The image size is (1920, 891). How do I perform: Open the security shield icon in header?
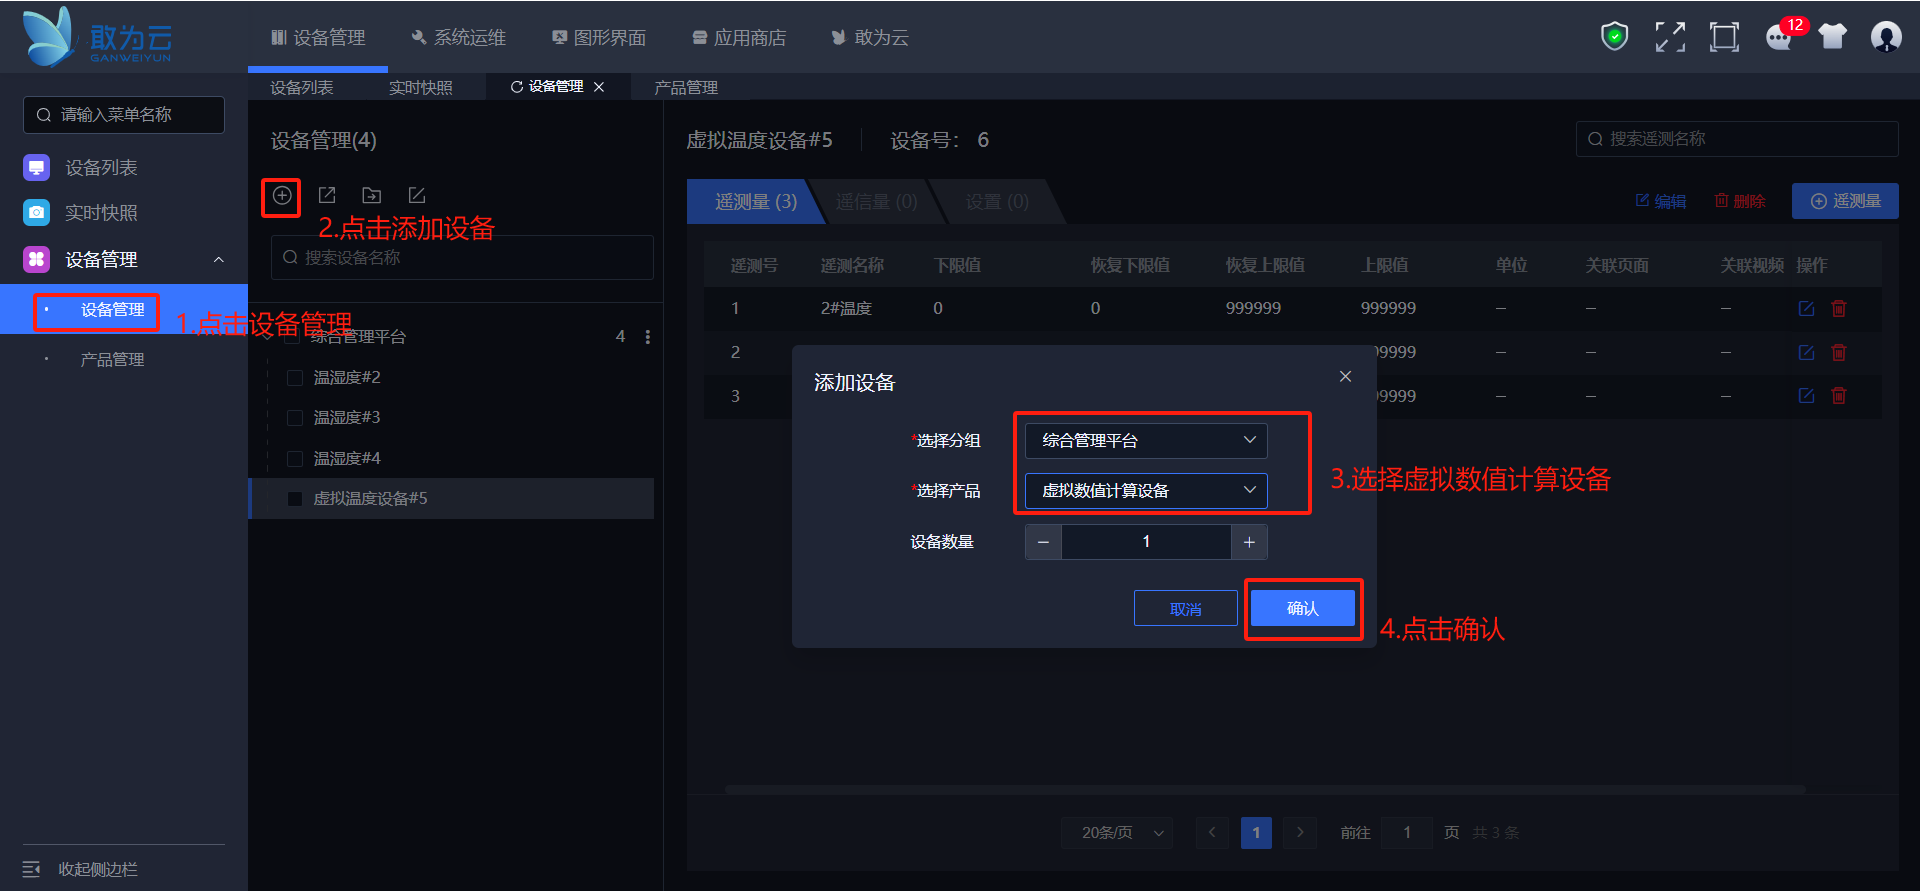click(1615, 37)
